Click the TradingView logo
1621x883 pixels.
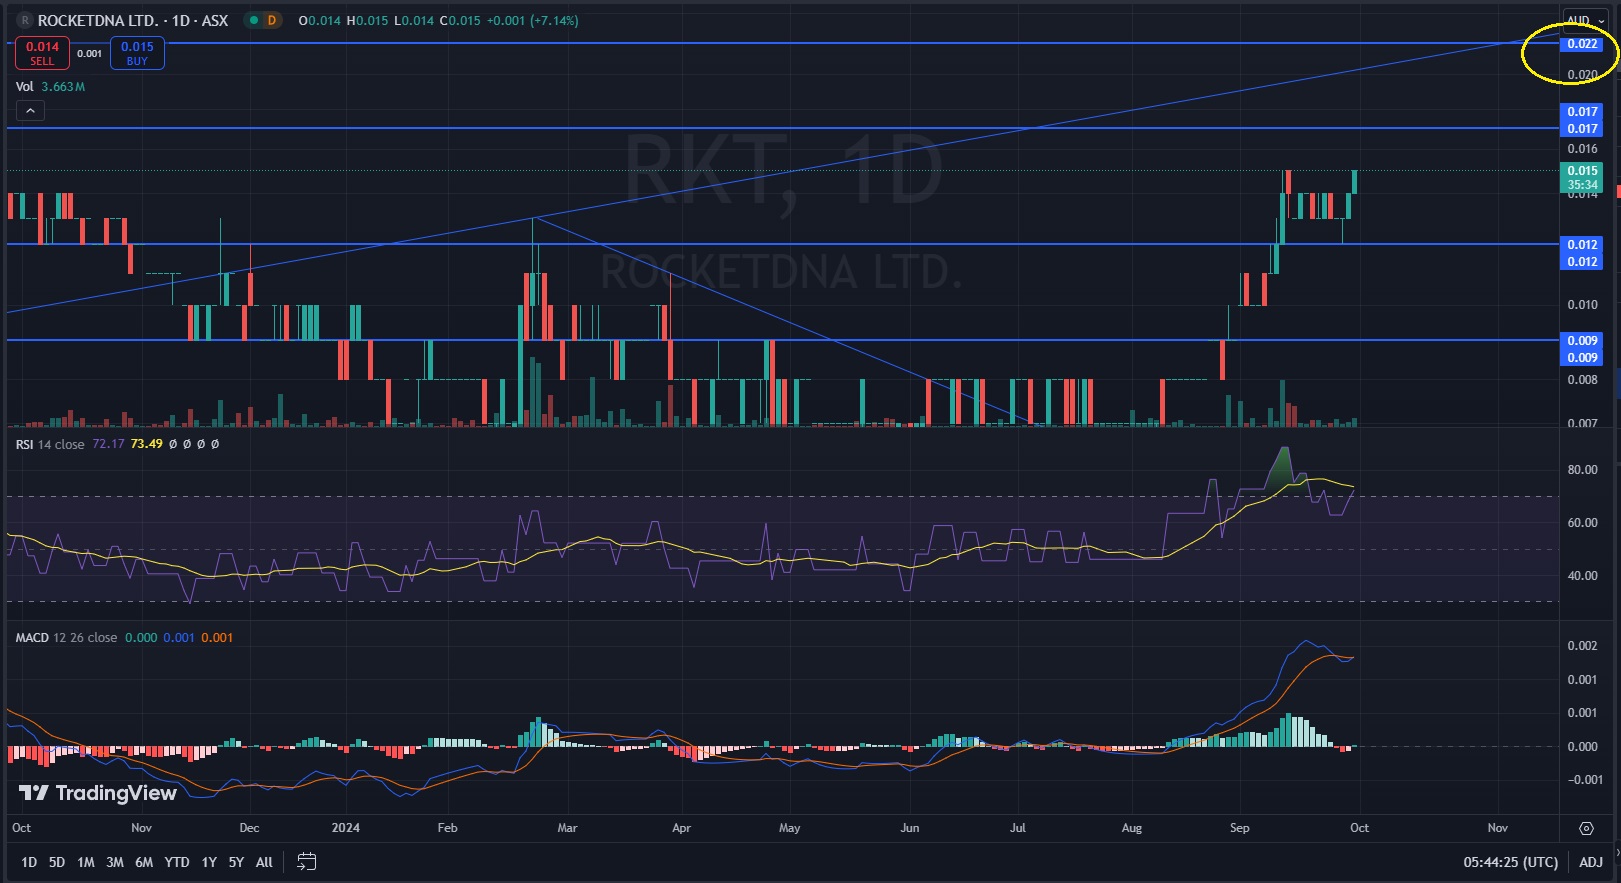[x=98, y=793]
